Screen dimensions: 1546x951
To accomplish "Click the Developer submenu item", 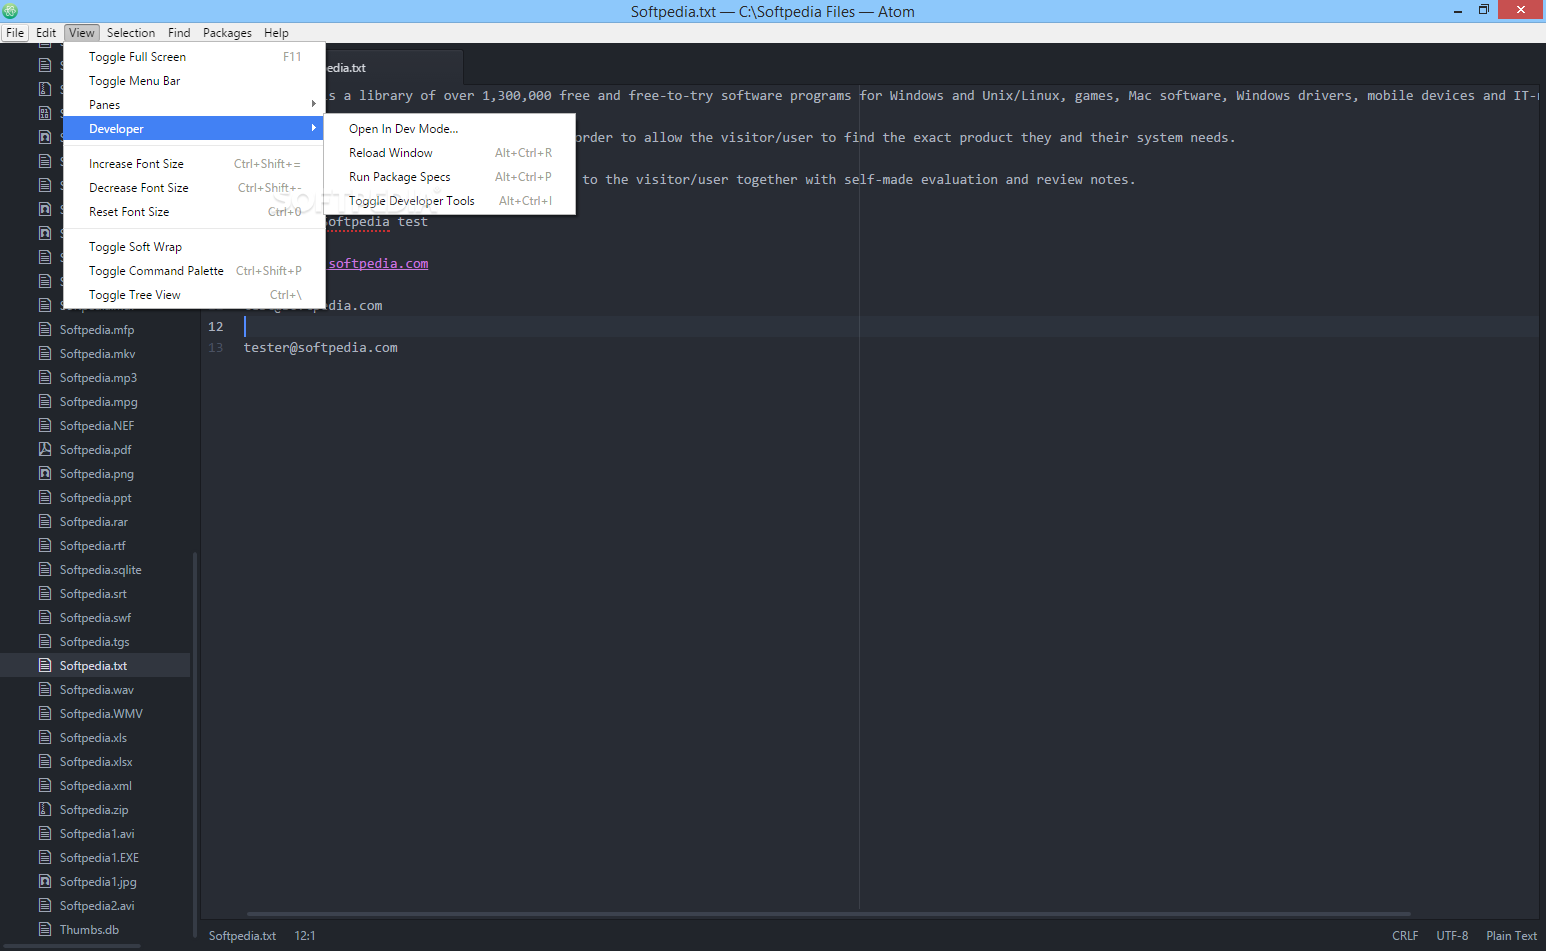I will pyautogui.click(x=194, y=129).
